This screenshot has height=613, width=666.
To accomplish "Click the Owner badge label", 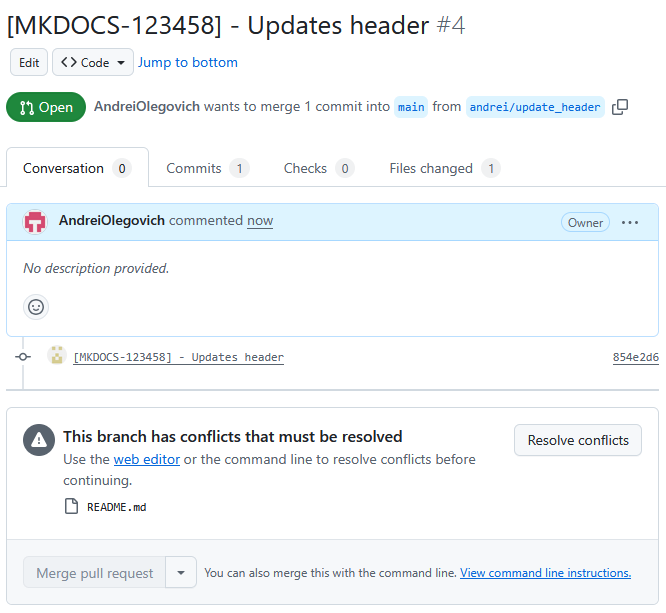I will (x=585, y=223).
